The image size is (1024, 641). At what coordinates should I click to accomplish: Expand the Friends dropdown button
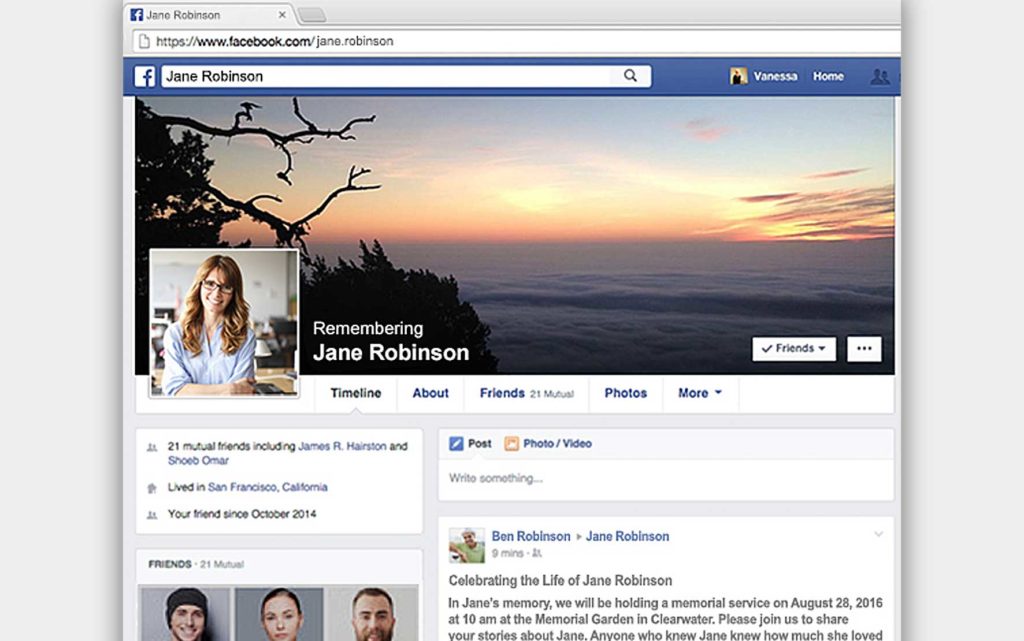(x=794, y=348)
